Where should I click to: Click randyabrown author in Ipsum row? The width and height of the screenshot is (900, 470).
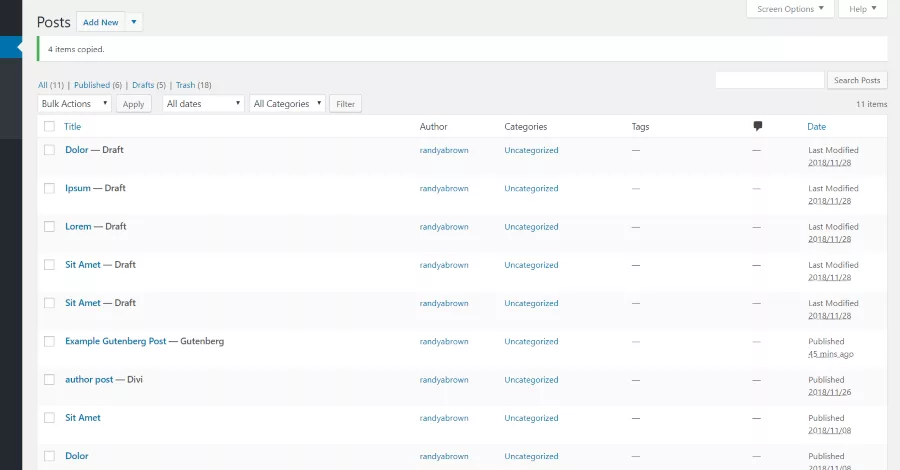click(x=444, y=189)
